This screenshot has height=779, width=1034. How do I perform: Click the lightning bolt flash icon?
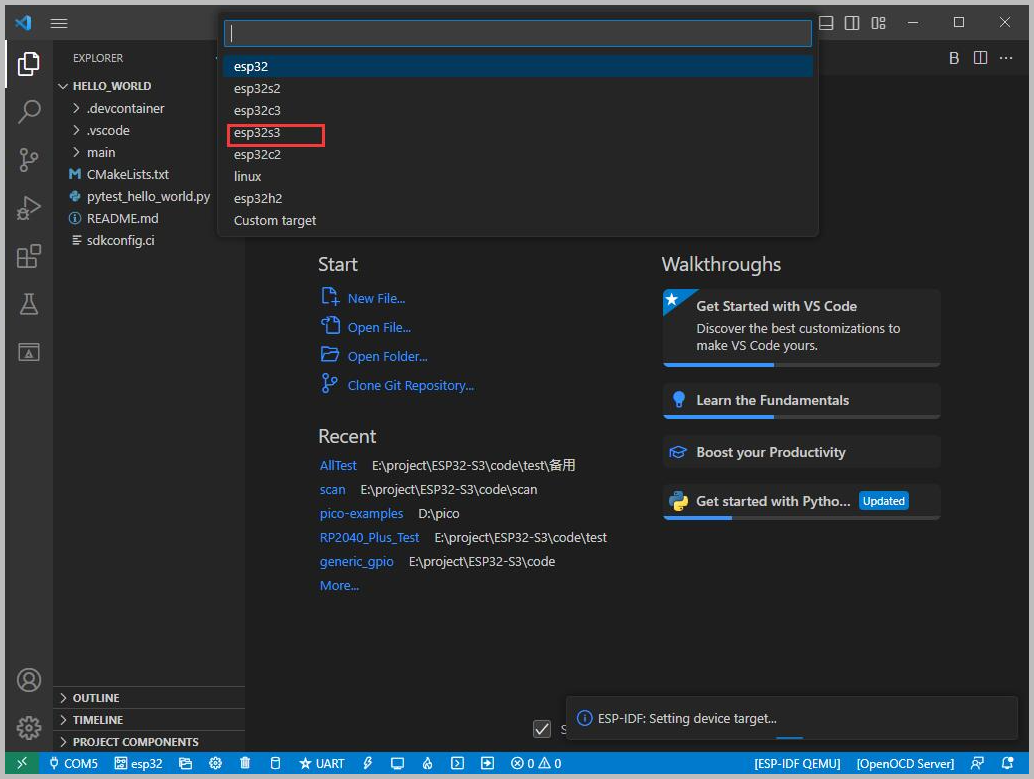[x=368, y=764]
